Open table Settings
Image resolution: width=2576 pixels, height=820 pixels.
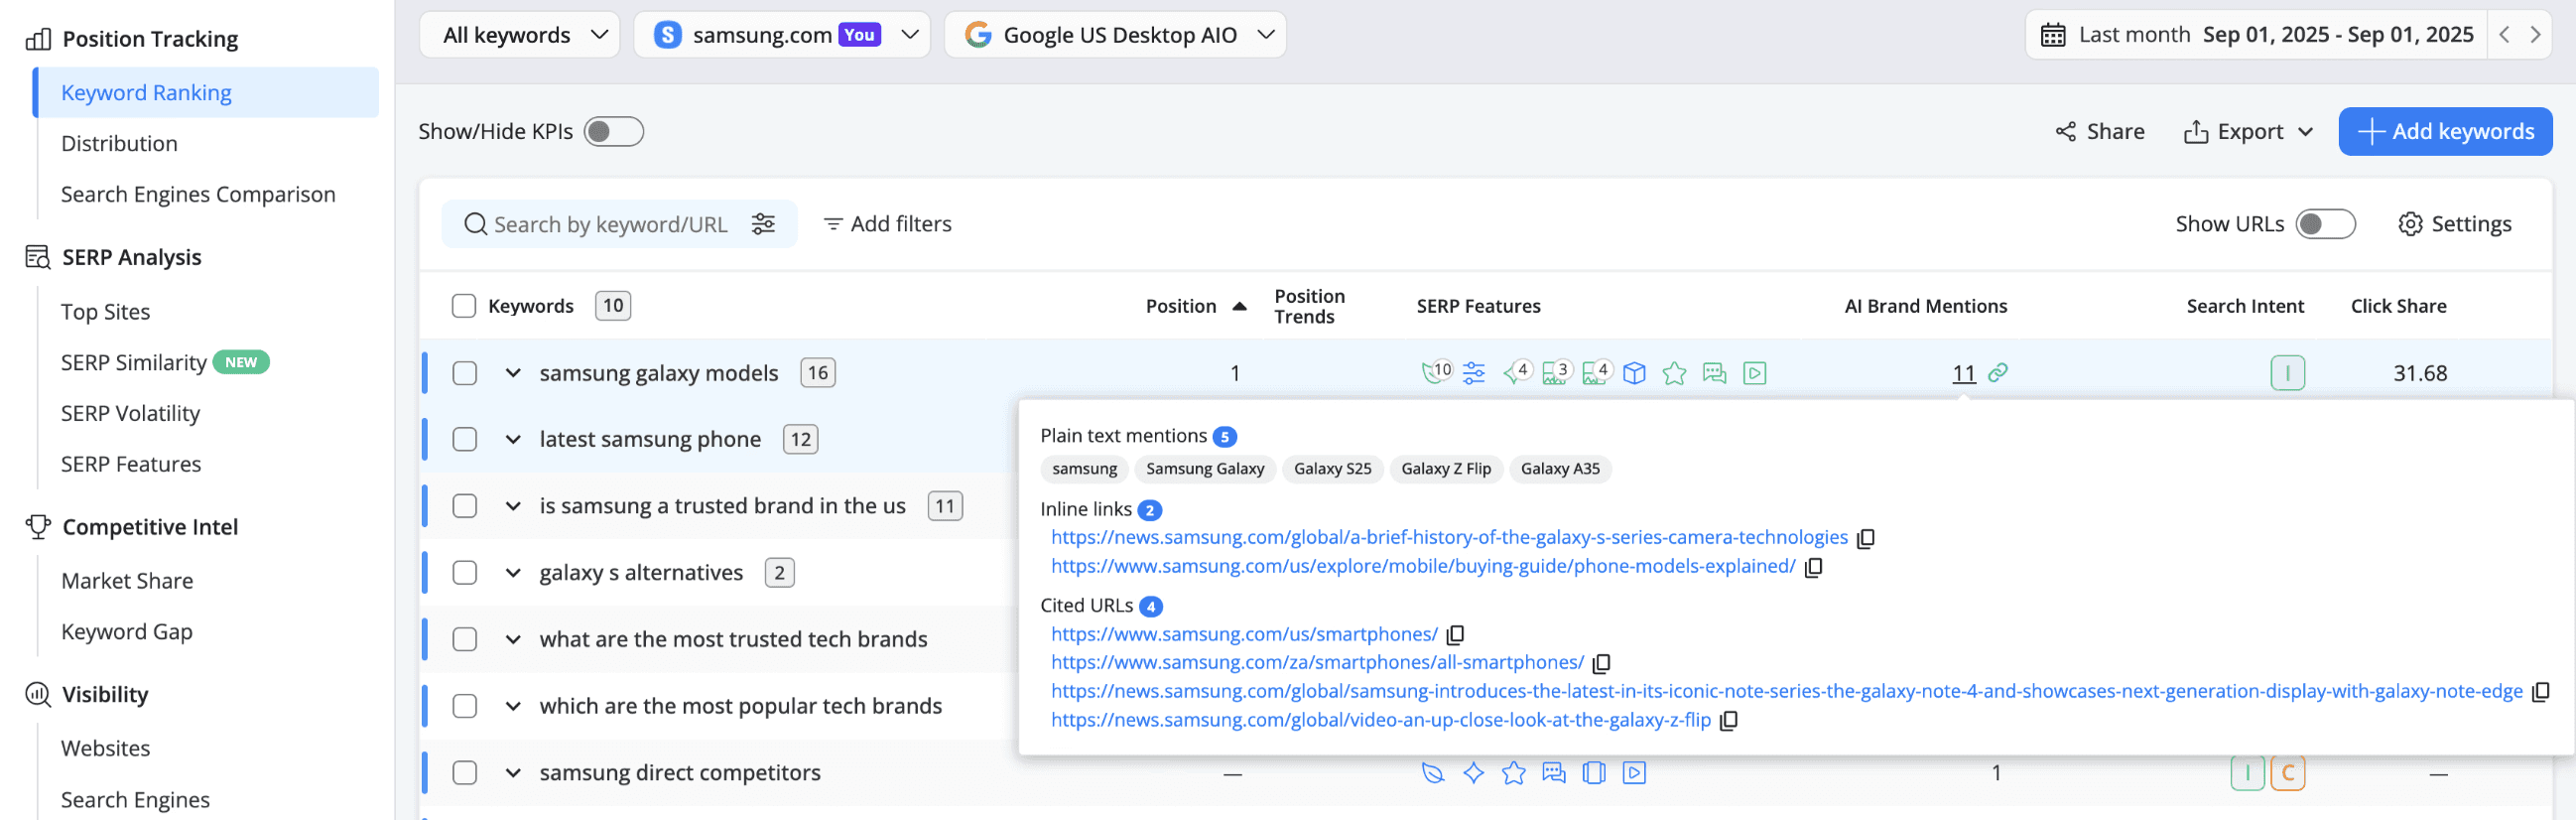click(2455, 224)
